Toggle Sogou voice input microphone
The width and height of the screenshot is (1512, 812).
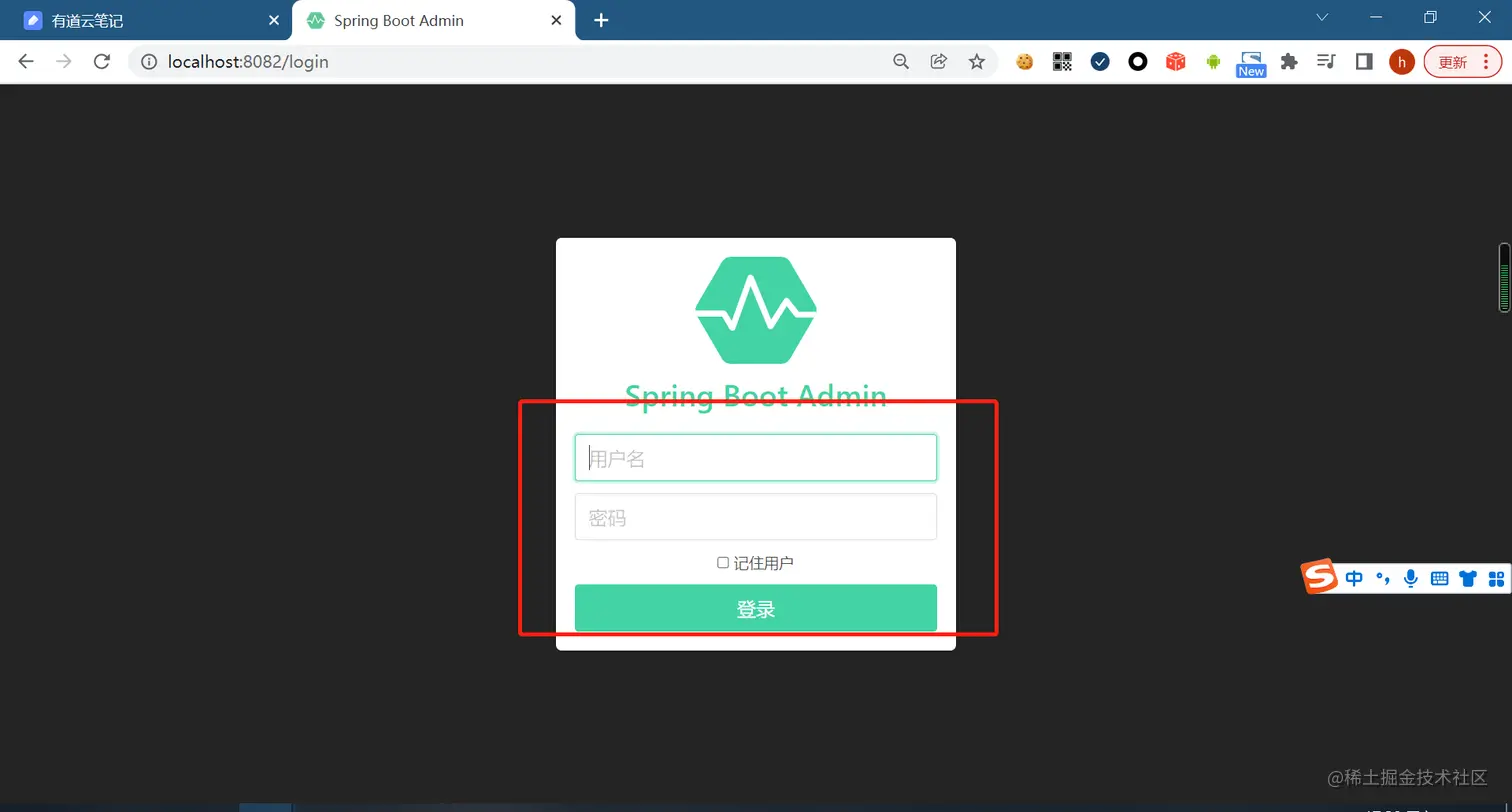click(1411, 578)
